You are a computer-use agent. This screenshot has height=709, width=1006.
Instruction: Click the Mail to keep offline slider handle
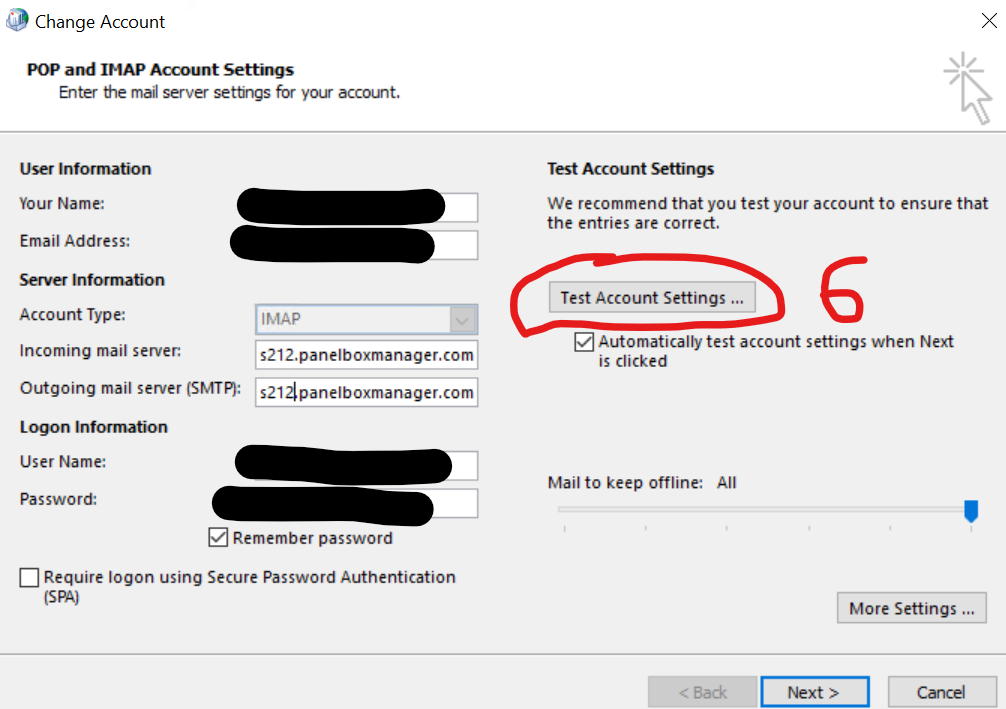pyautogui.click(x=970, y=511)
